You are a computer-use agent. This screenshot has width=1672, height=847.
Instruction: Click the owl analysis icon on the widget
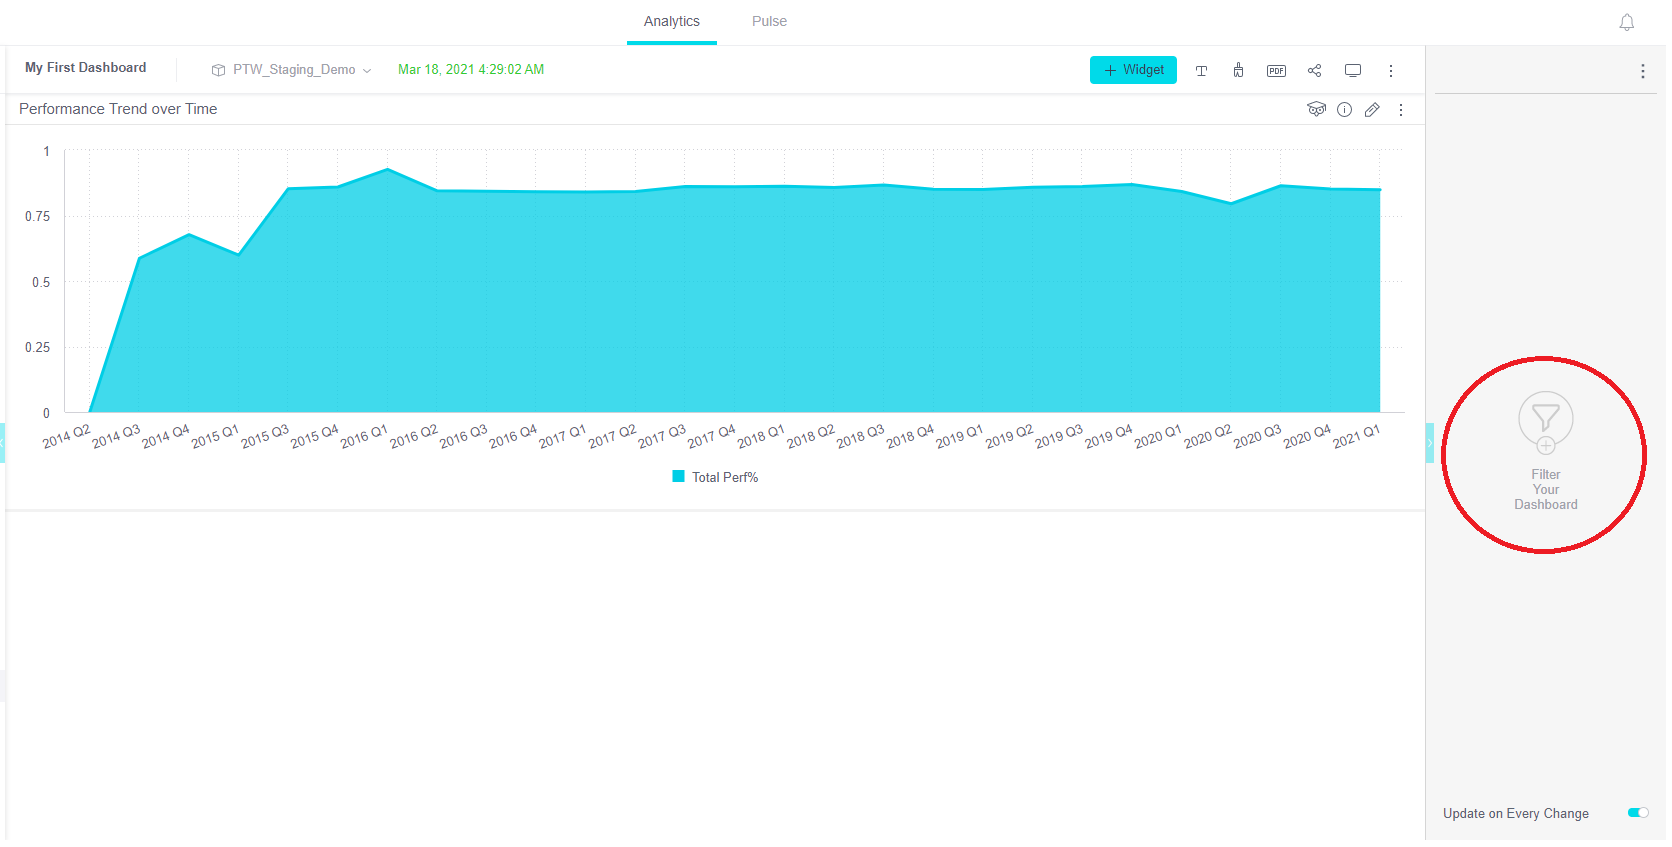1316,110
